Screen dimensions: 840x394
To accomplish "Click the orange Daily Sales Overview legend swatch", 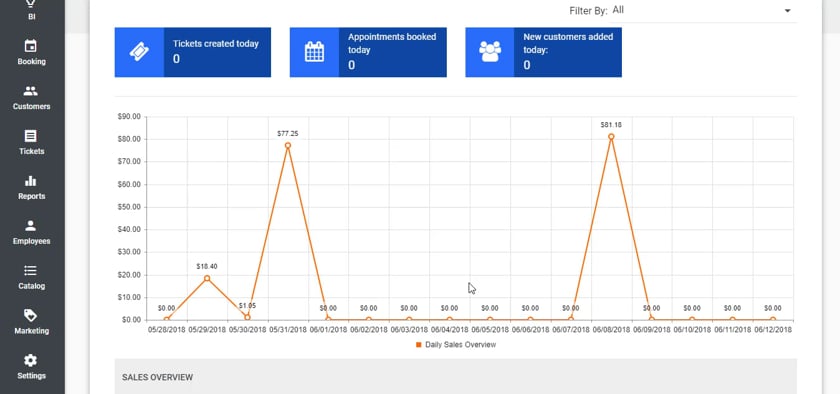I will (418, 345).
